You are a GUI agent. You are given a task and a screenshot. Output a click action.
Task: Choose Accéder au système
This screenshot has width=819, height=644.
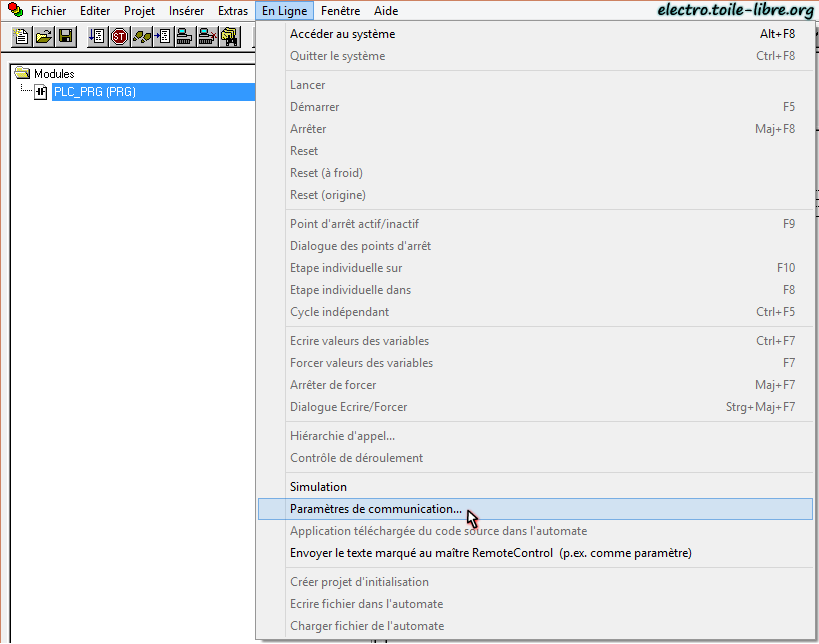(x=535, y=34)
